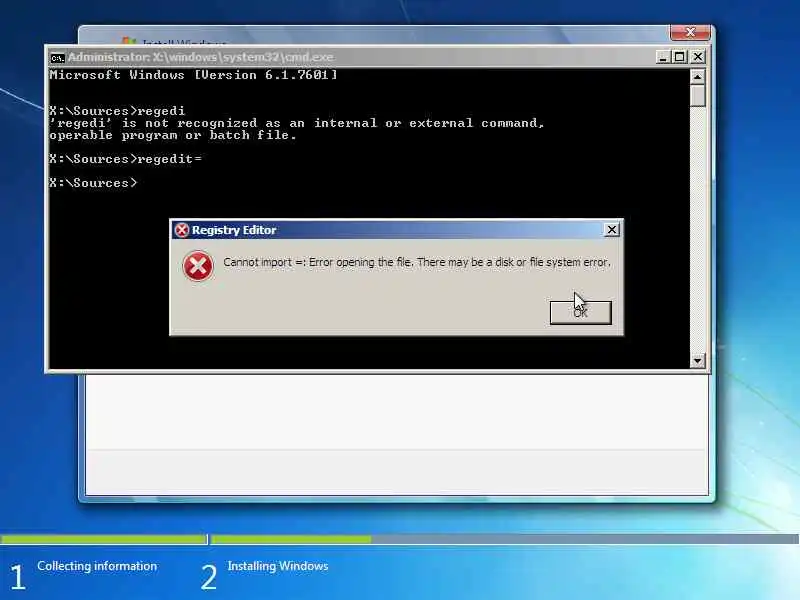
Task: Click the 'Collecting information' step label
Action: click(x=97, y=566)
